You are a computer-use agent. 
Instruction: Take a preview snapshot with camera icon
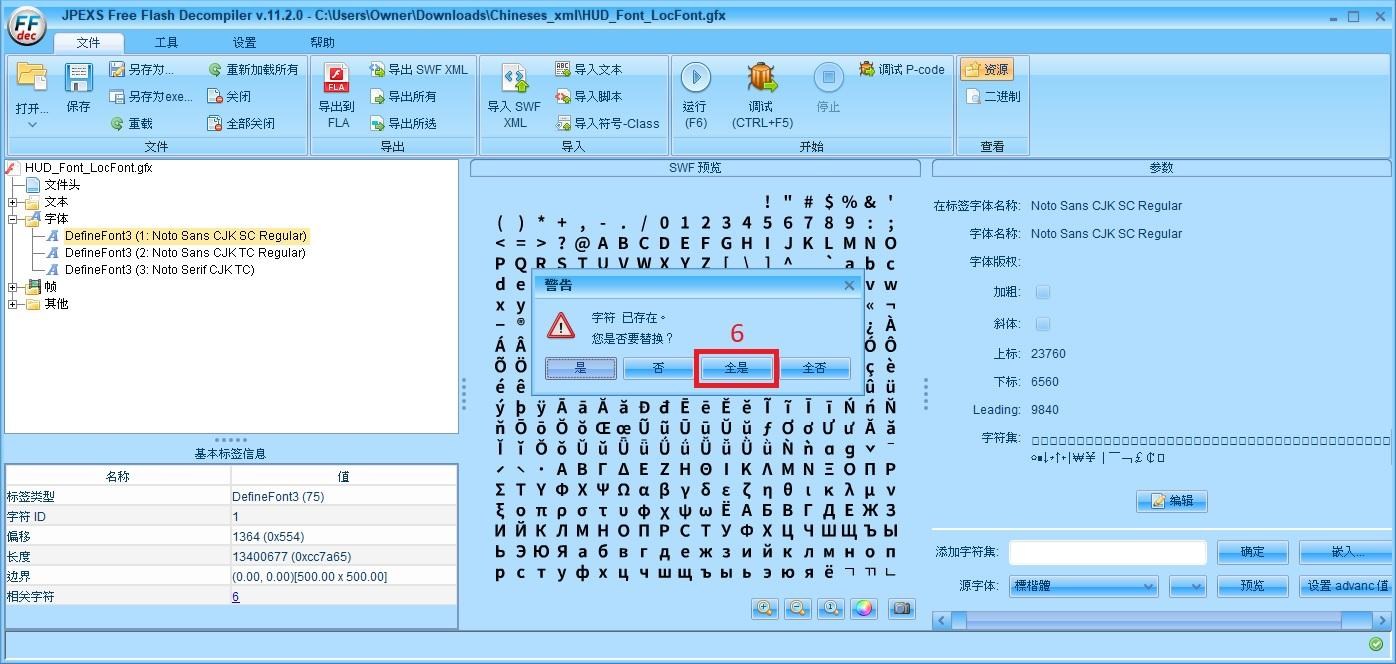(902, 608)
